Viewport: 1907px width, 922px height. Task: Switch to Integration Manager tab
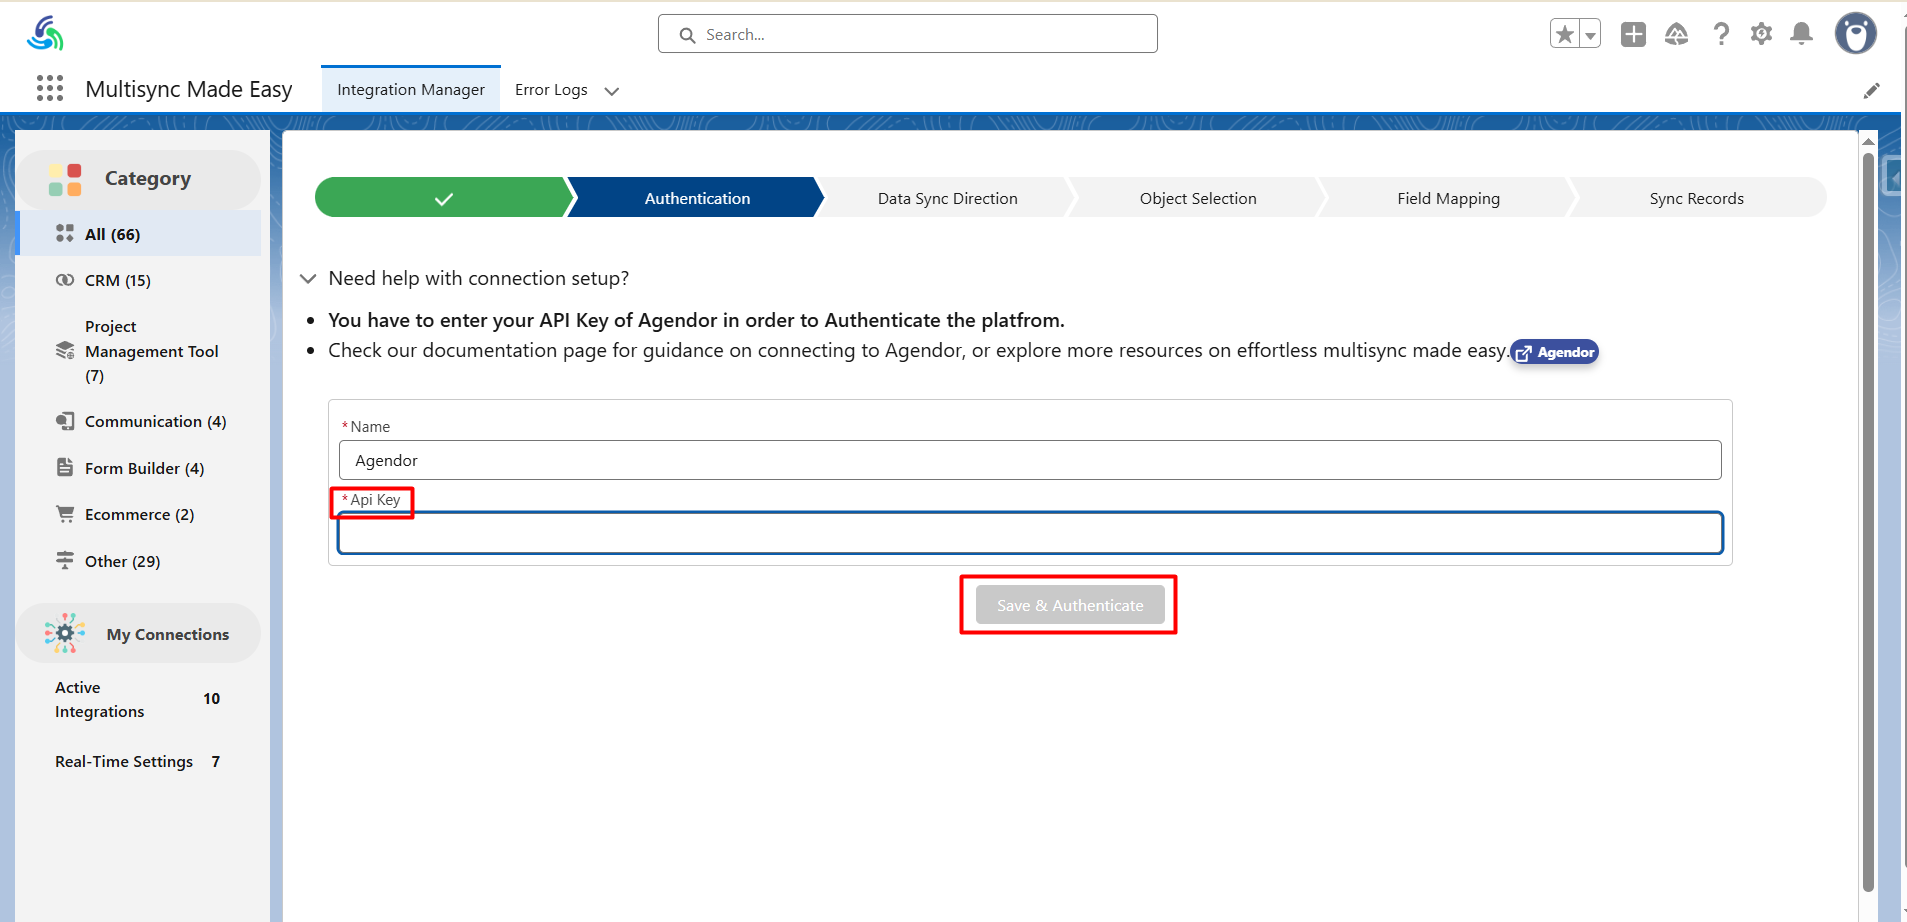(410, 90)
